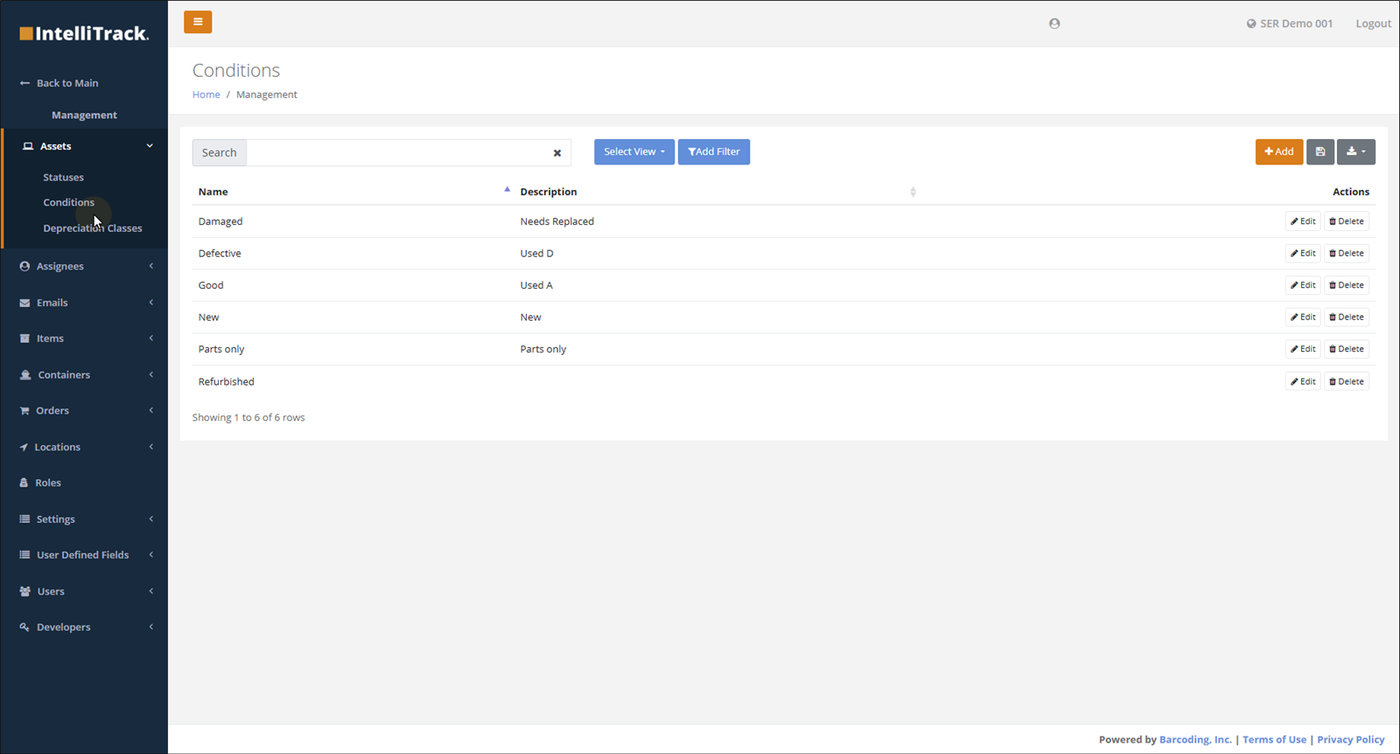Delete the Damaged condition row

point(1347,221)
